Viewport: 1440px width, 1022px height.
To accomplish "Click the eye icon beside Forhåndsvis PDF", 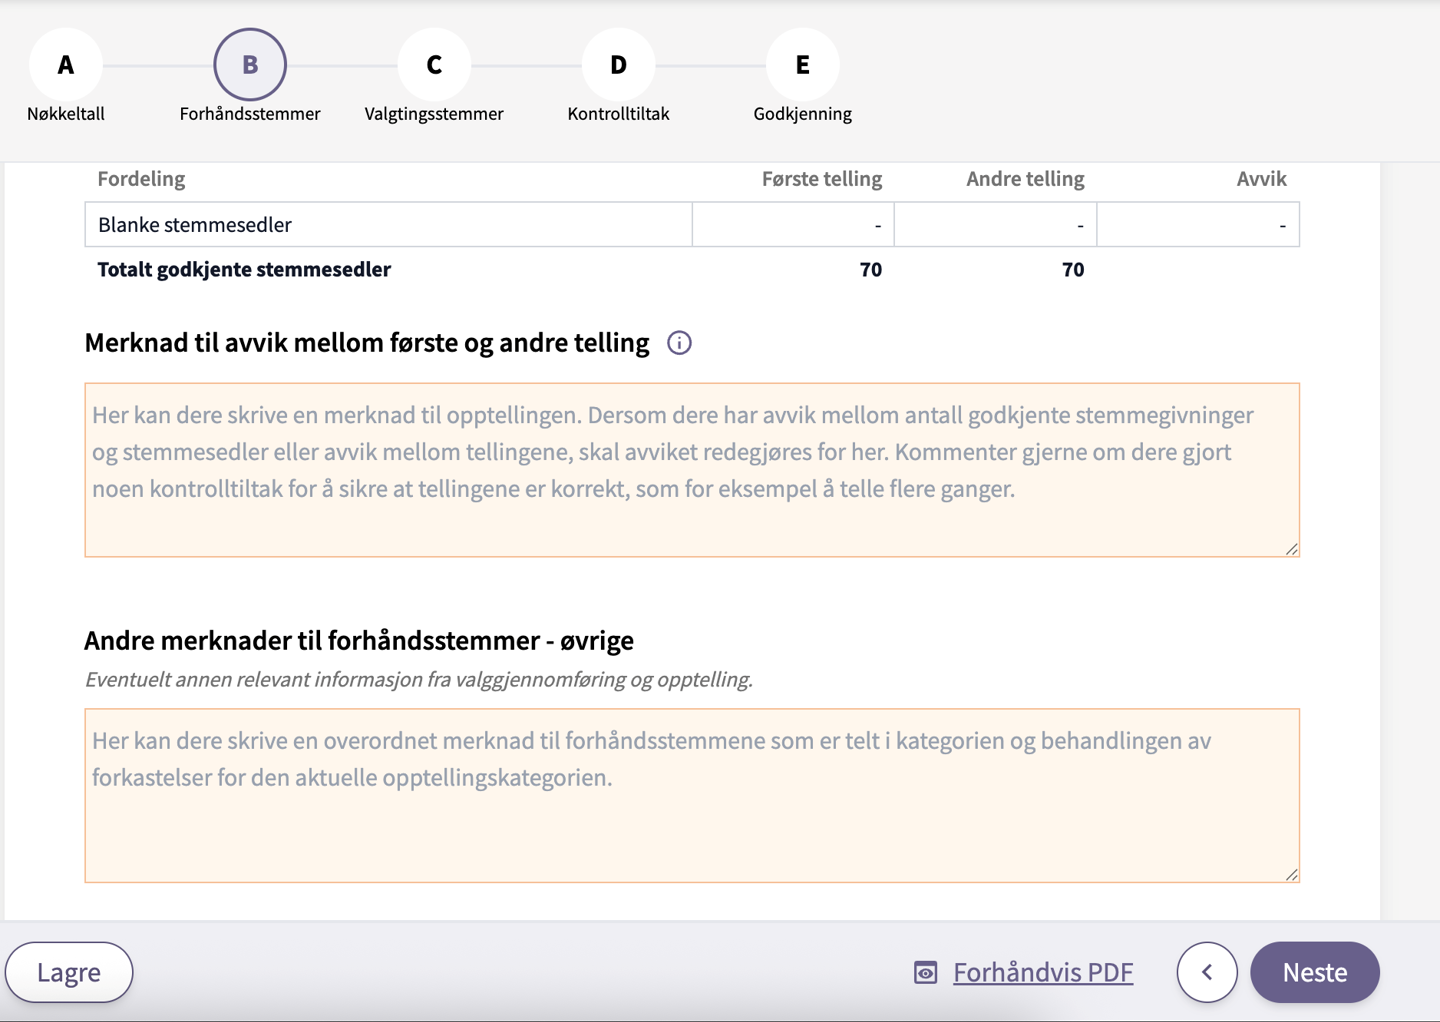I will coord(926,972).
